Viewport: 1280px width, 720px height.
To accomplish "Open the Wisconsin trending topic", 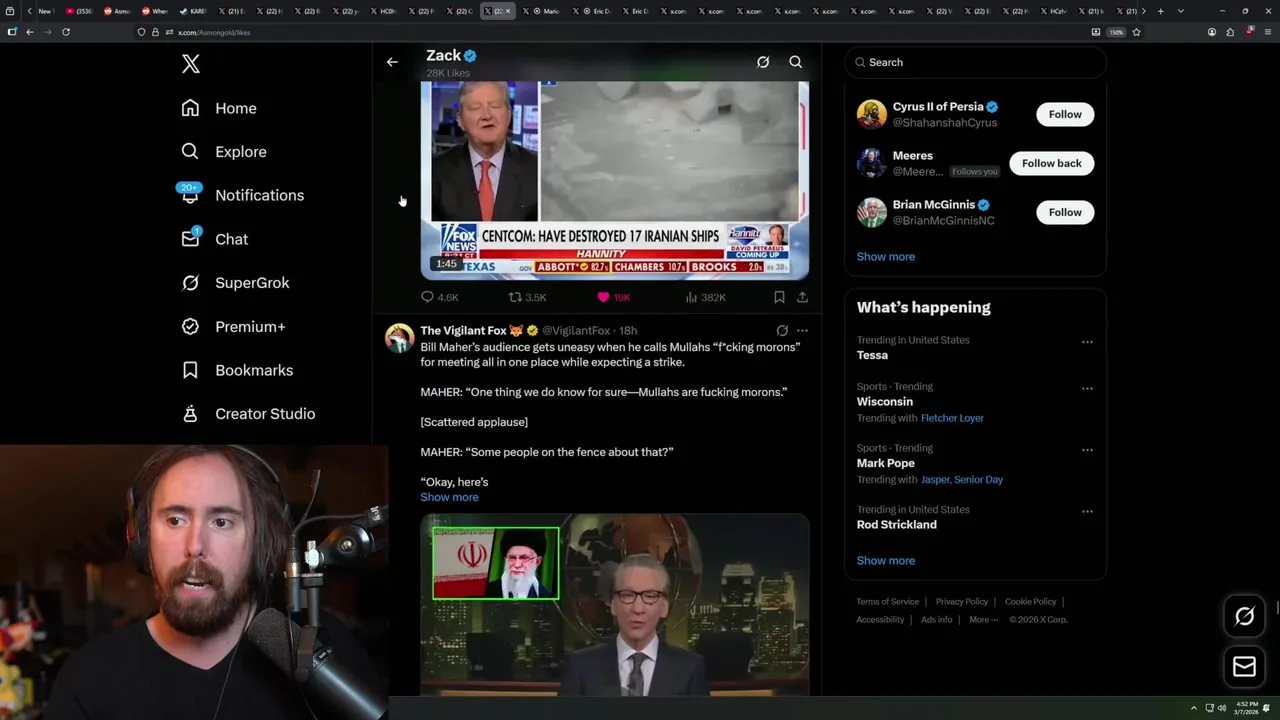I will point(885,402).
